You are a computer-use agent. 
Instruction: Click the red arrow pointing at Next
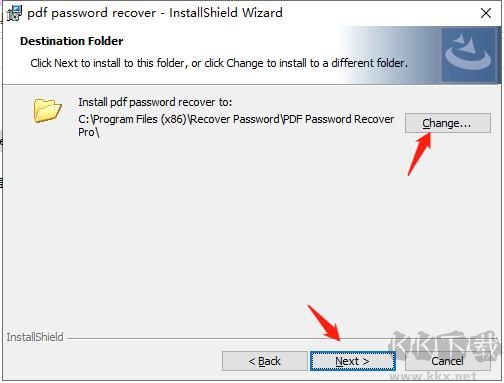click(x=324, y=323)
